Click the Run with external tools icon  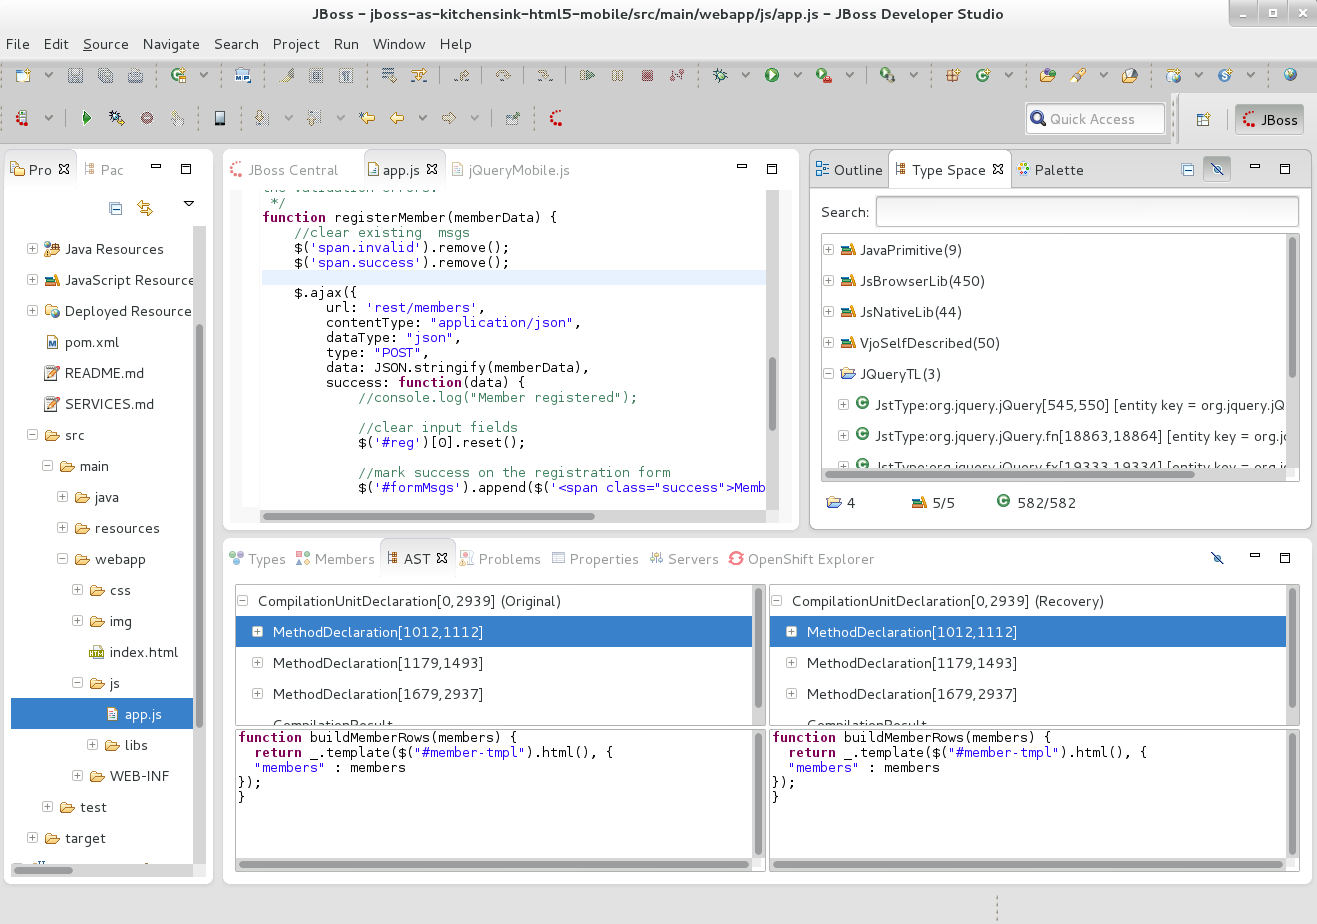(x=823, y=75)
